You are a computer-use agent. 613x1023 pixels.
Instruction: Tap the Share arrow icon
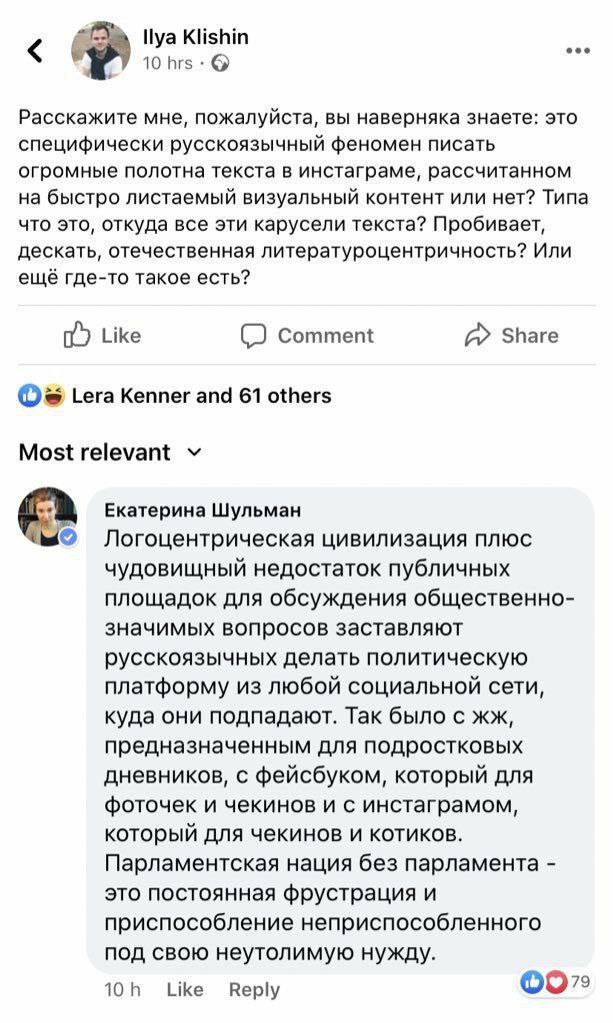pos(478,336)
